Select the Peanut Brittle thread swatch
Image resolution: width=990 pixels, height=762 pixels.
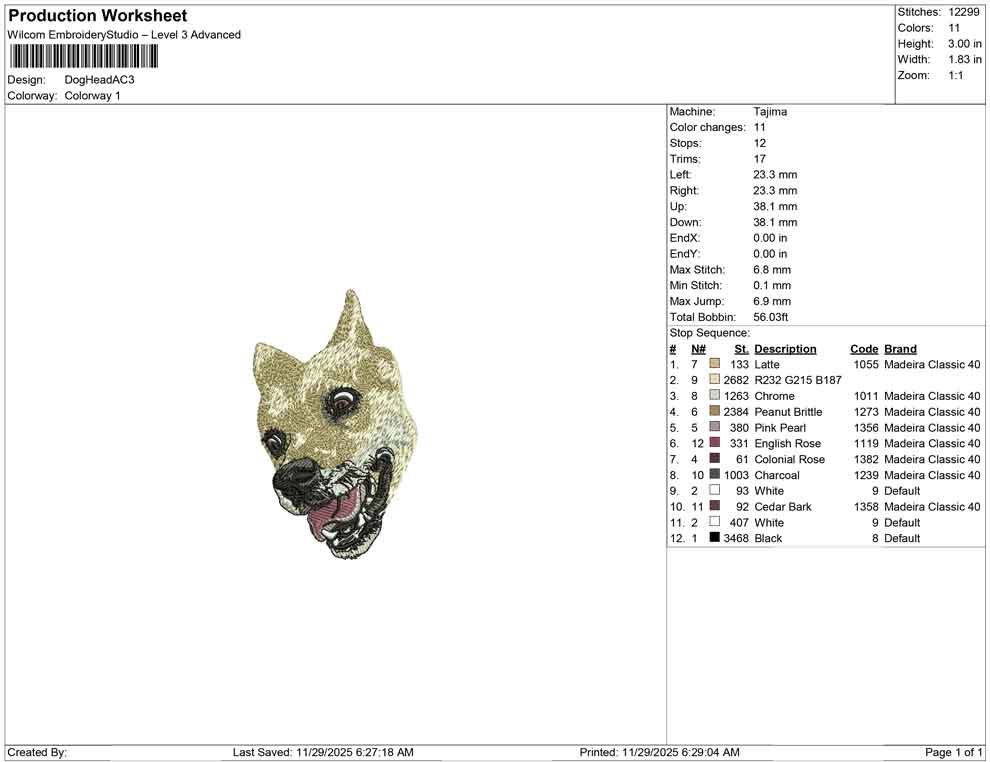pyautogui.click(x=714, y=411)
